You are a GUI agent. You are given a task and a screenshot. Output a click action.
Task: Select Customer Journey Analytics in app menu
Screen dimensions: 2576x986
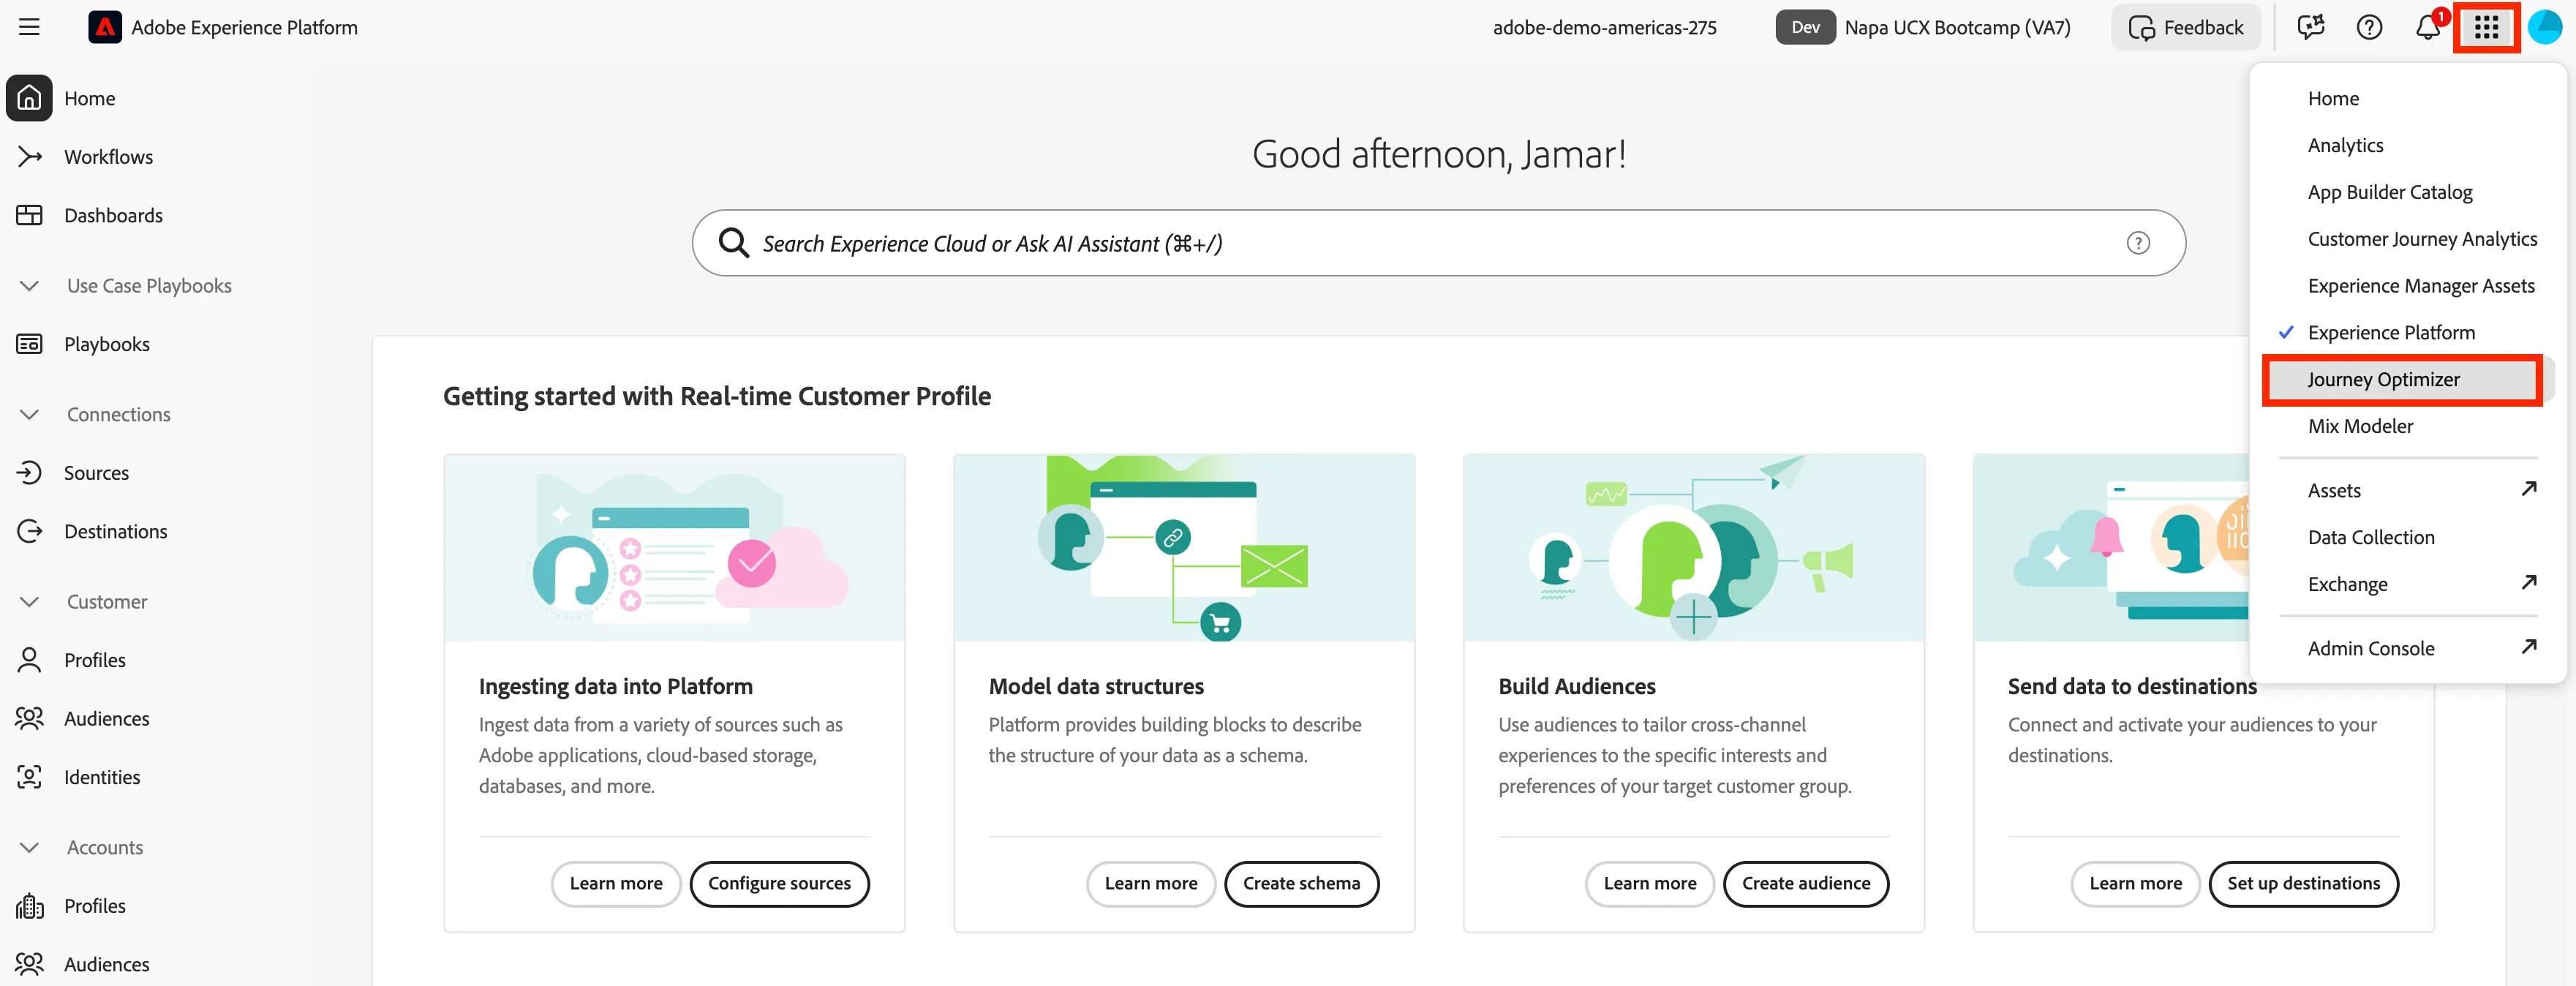(2422, 239)
